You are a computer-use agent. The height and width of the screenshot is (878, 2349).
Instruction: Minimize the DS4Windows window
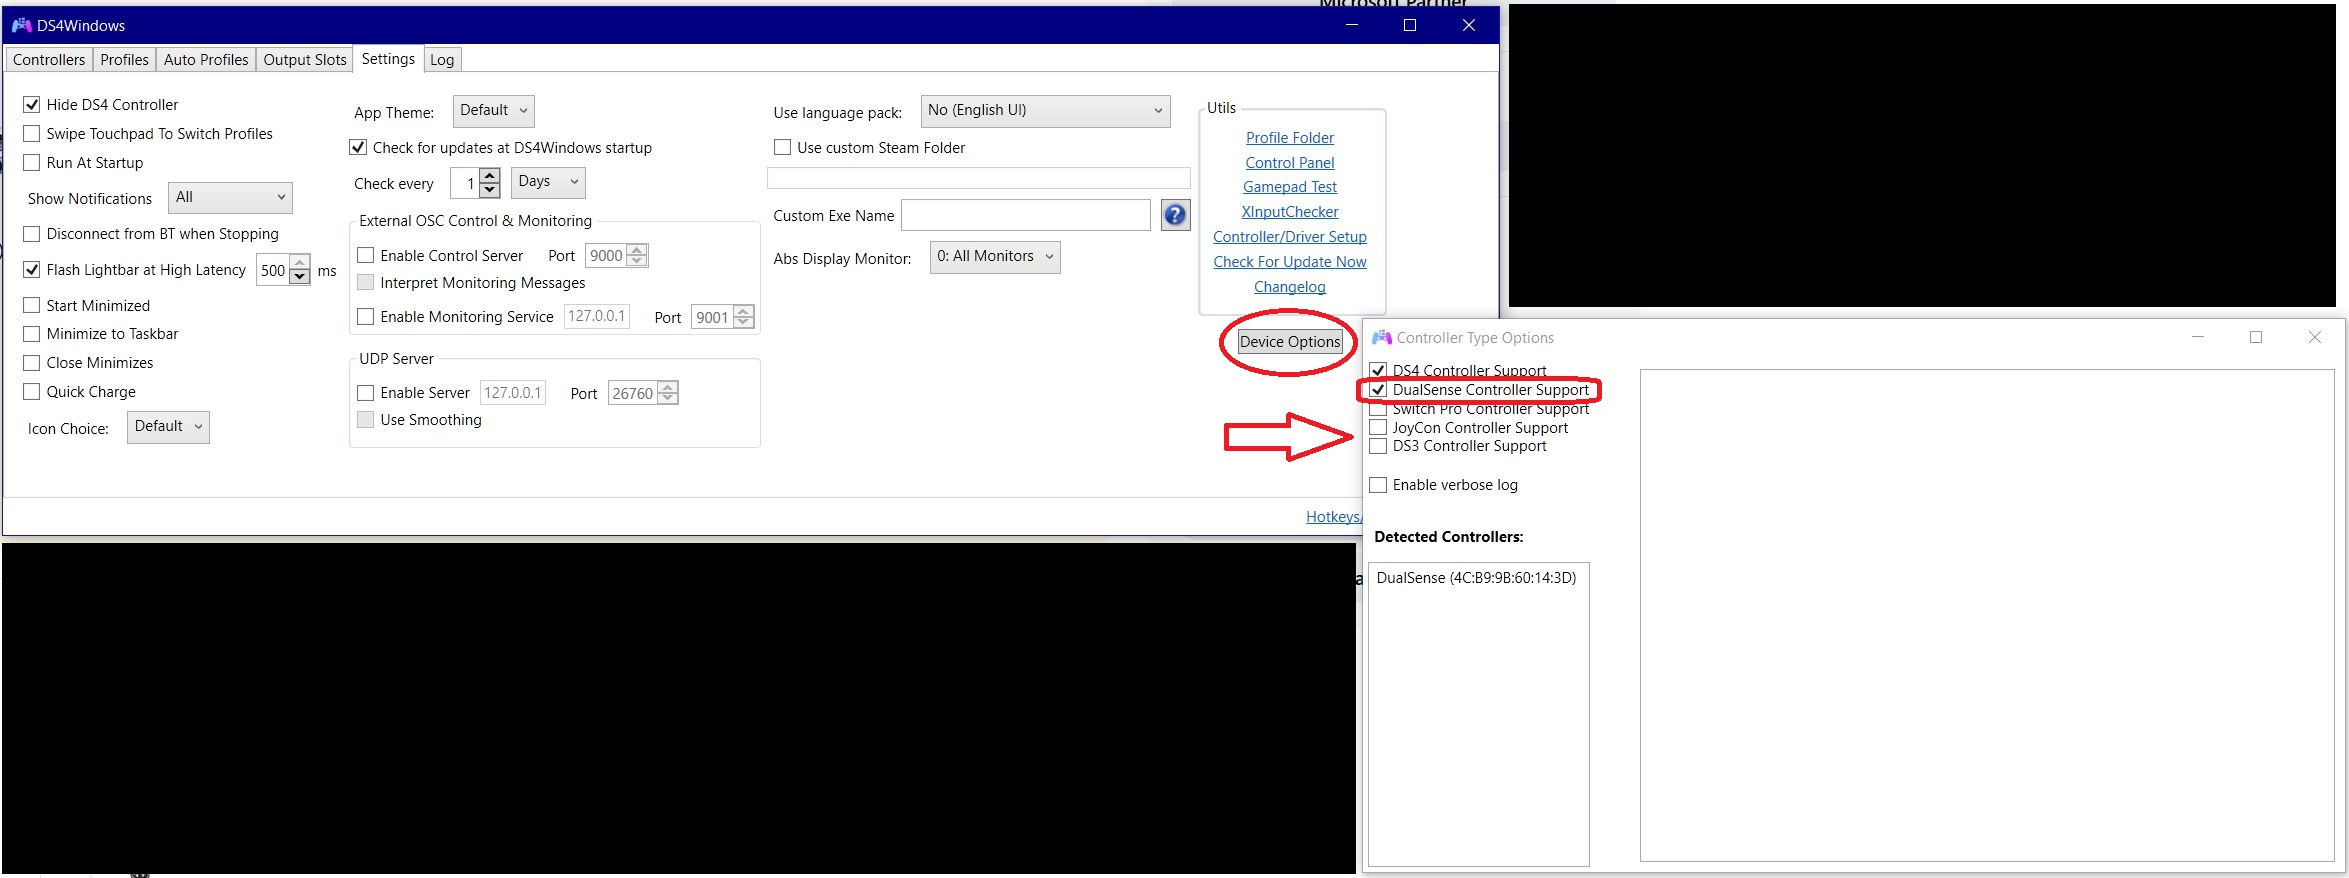(1352, 25)
